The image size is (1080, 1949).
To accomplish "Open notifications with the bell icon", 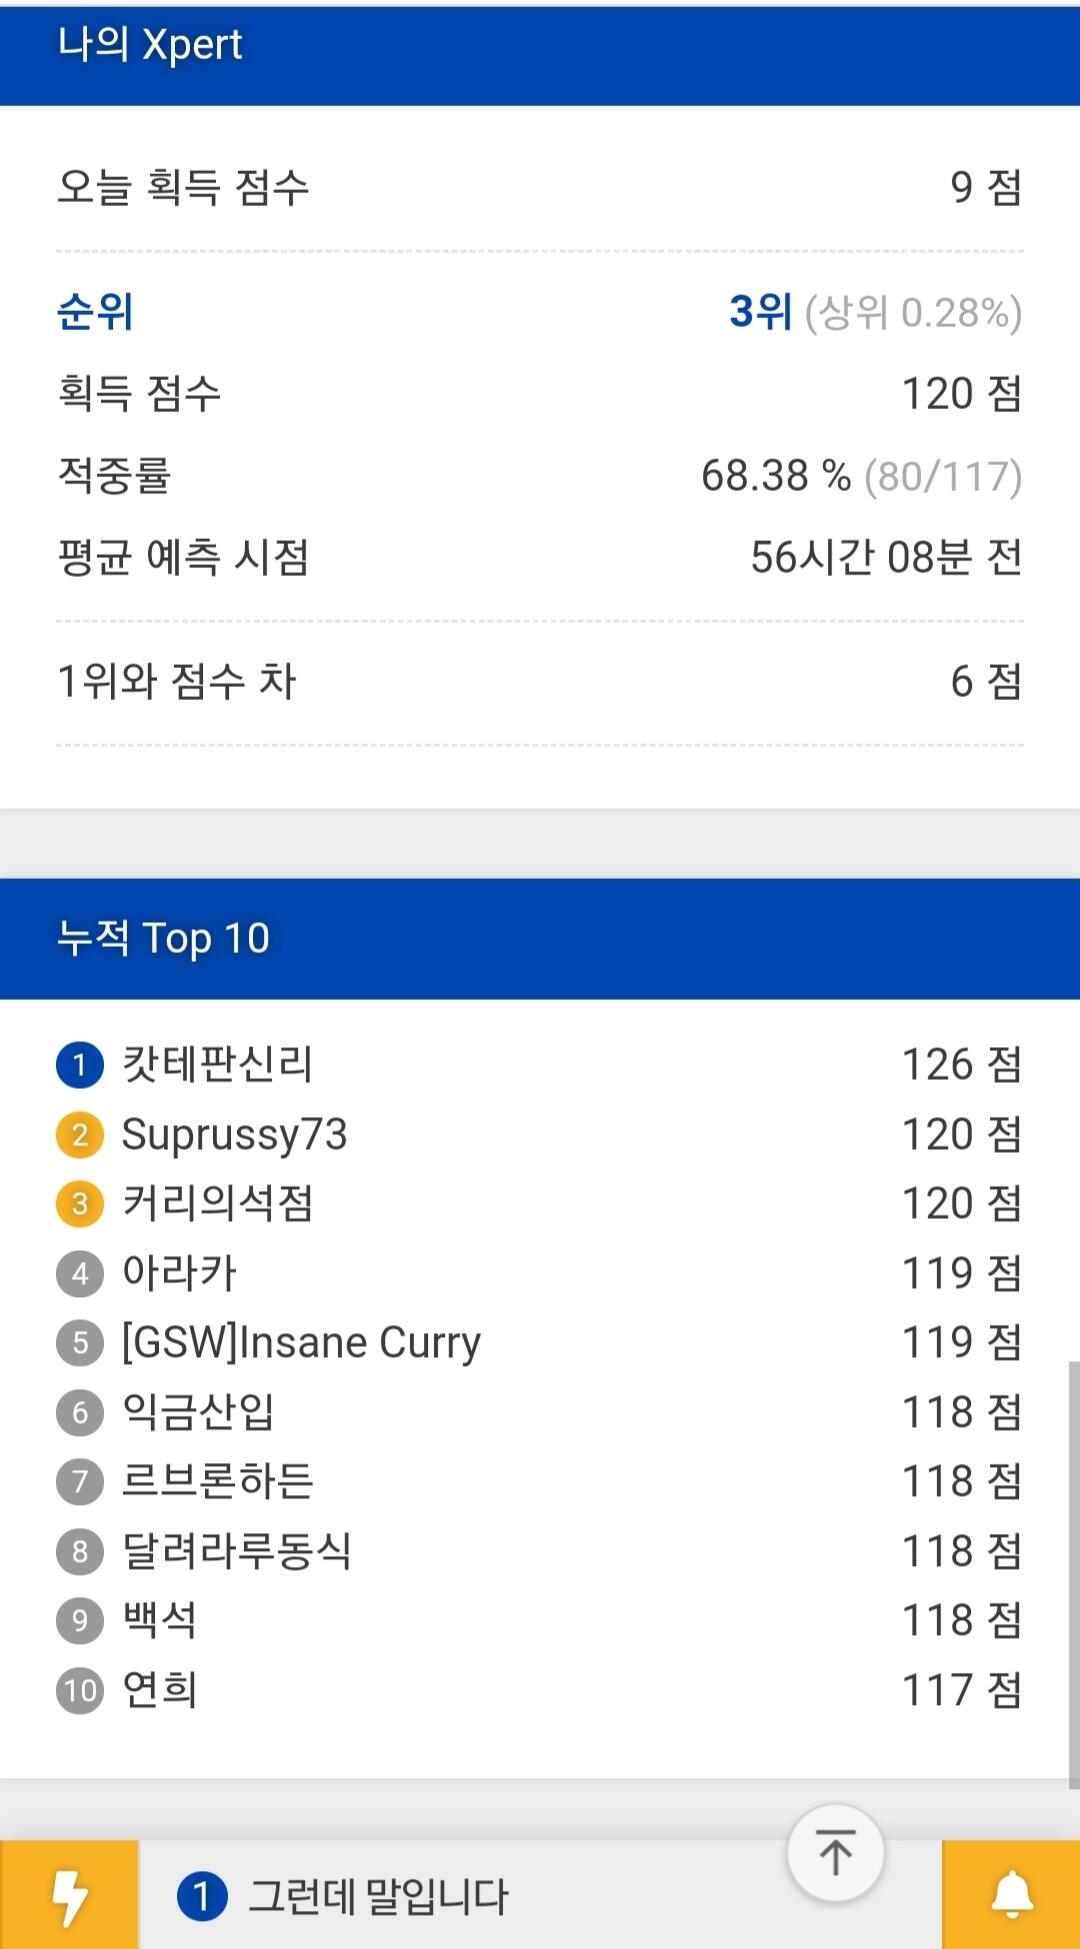I will [x=1011, y=1895].
